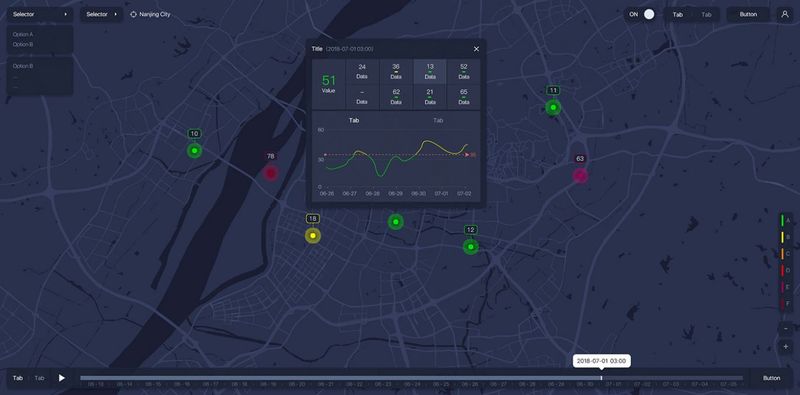Toggle legend category B yellow indicator

coord(782,237)
